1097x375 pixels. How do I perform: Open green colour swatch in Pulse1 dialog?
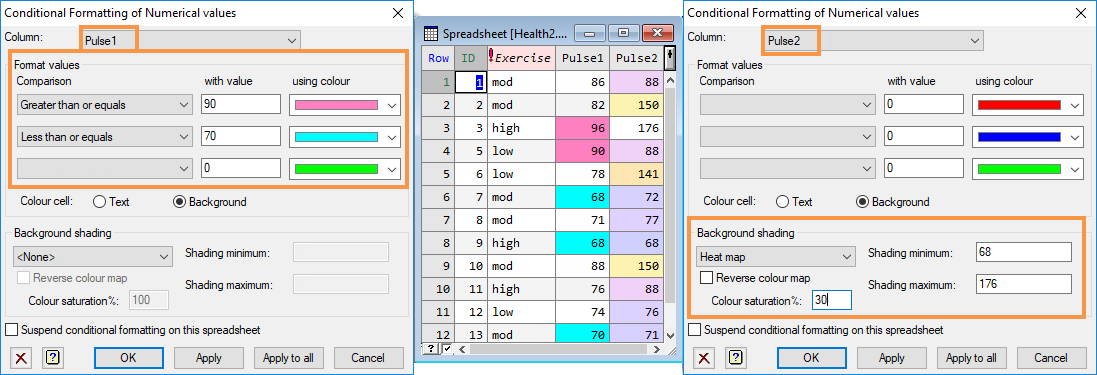[345, 169]
